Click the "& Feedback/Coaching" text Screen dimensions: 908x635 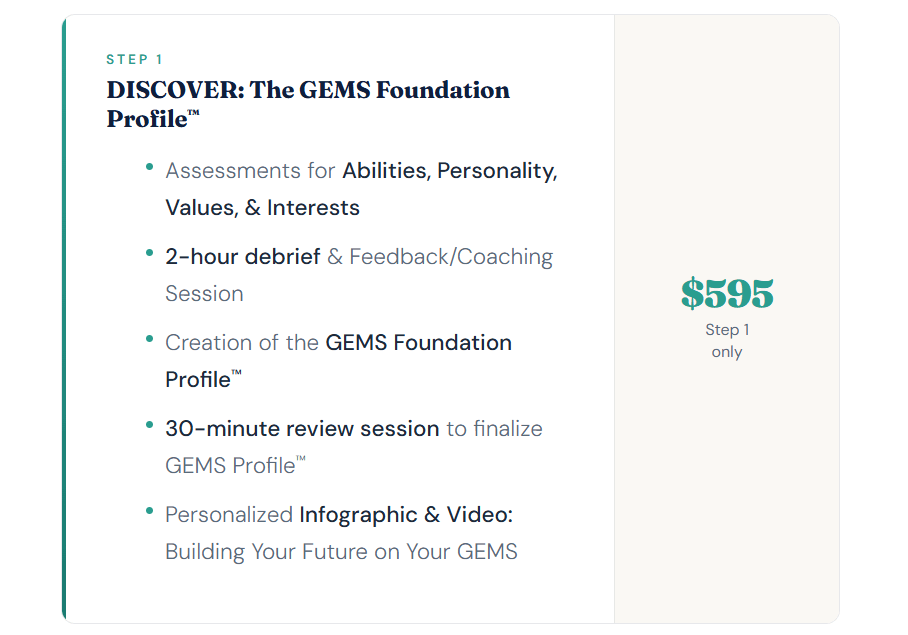pyautogui.click(x=440, y=257)
